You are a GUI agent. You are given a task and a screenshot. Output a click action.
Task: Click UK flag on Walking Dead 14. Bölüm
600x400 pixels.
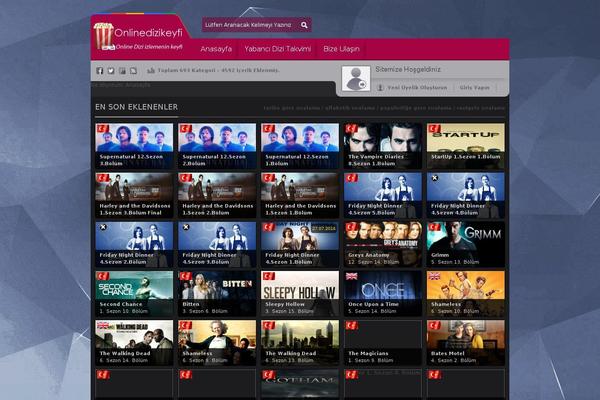(x=103, y=325)
